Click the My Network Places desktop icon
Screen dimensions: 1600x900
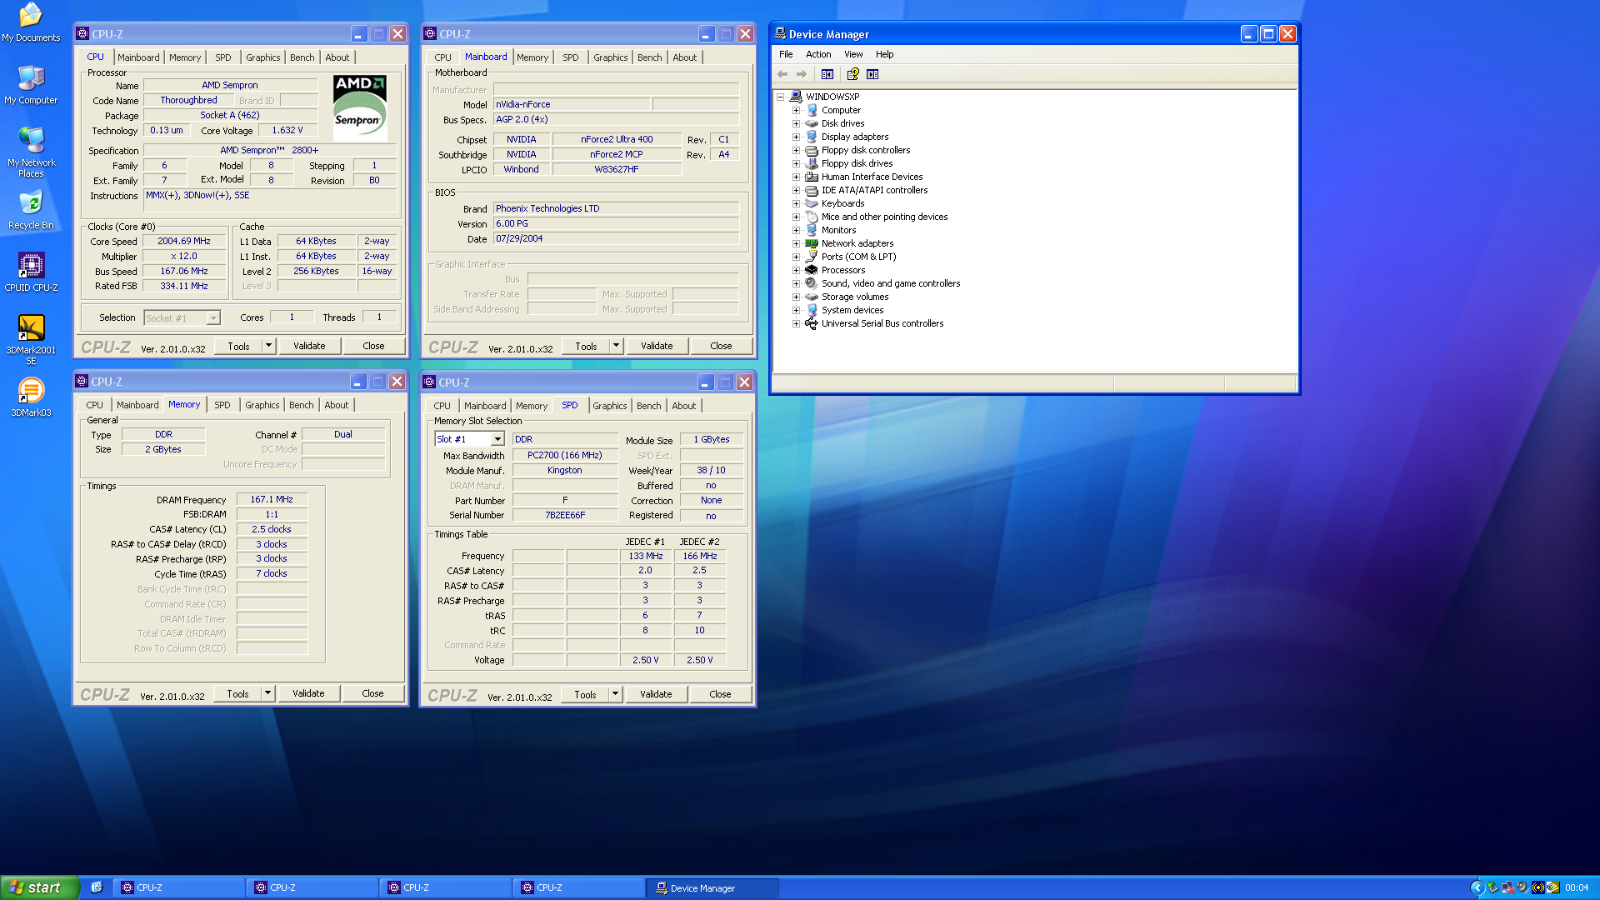pyautogui.click(x=31, y=141)
